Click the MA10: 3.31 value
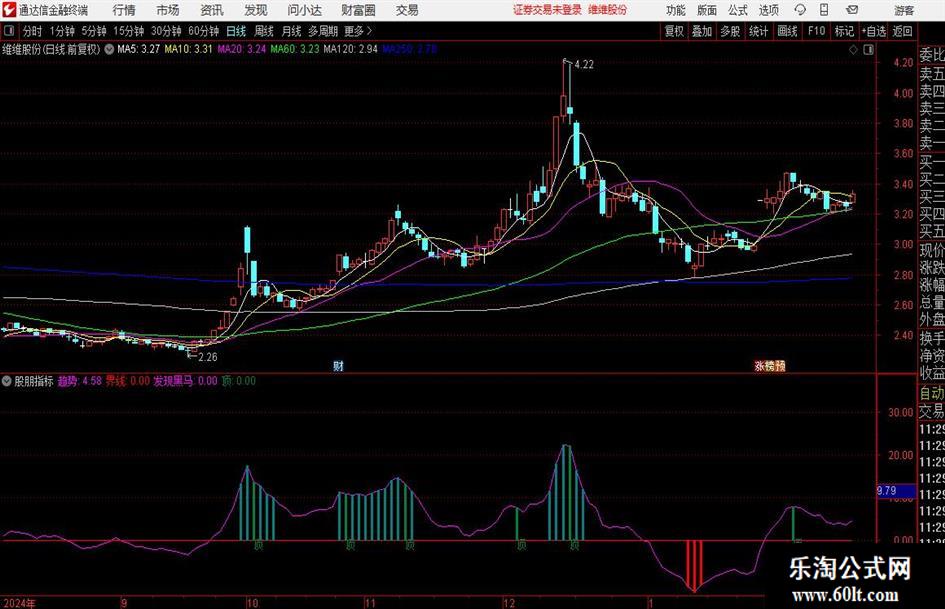The width and height of the screenshot is (945, 609). (x=189, y=49)
